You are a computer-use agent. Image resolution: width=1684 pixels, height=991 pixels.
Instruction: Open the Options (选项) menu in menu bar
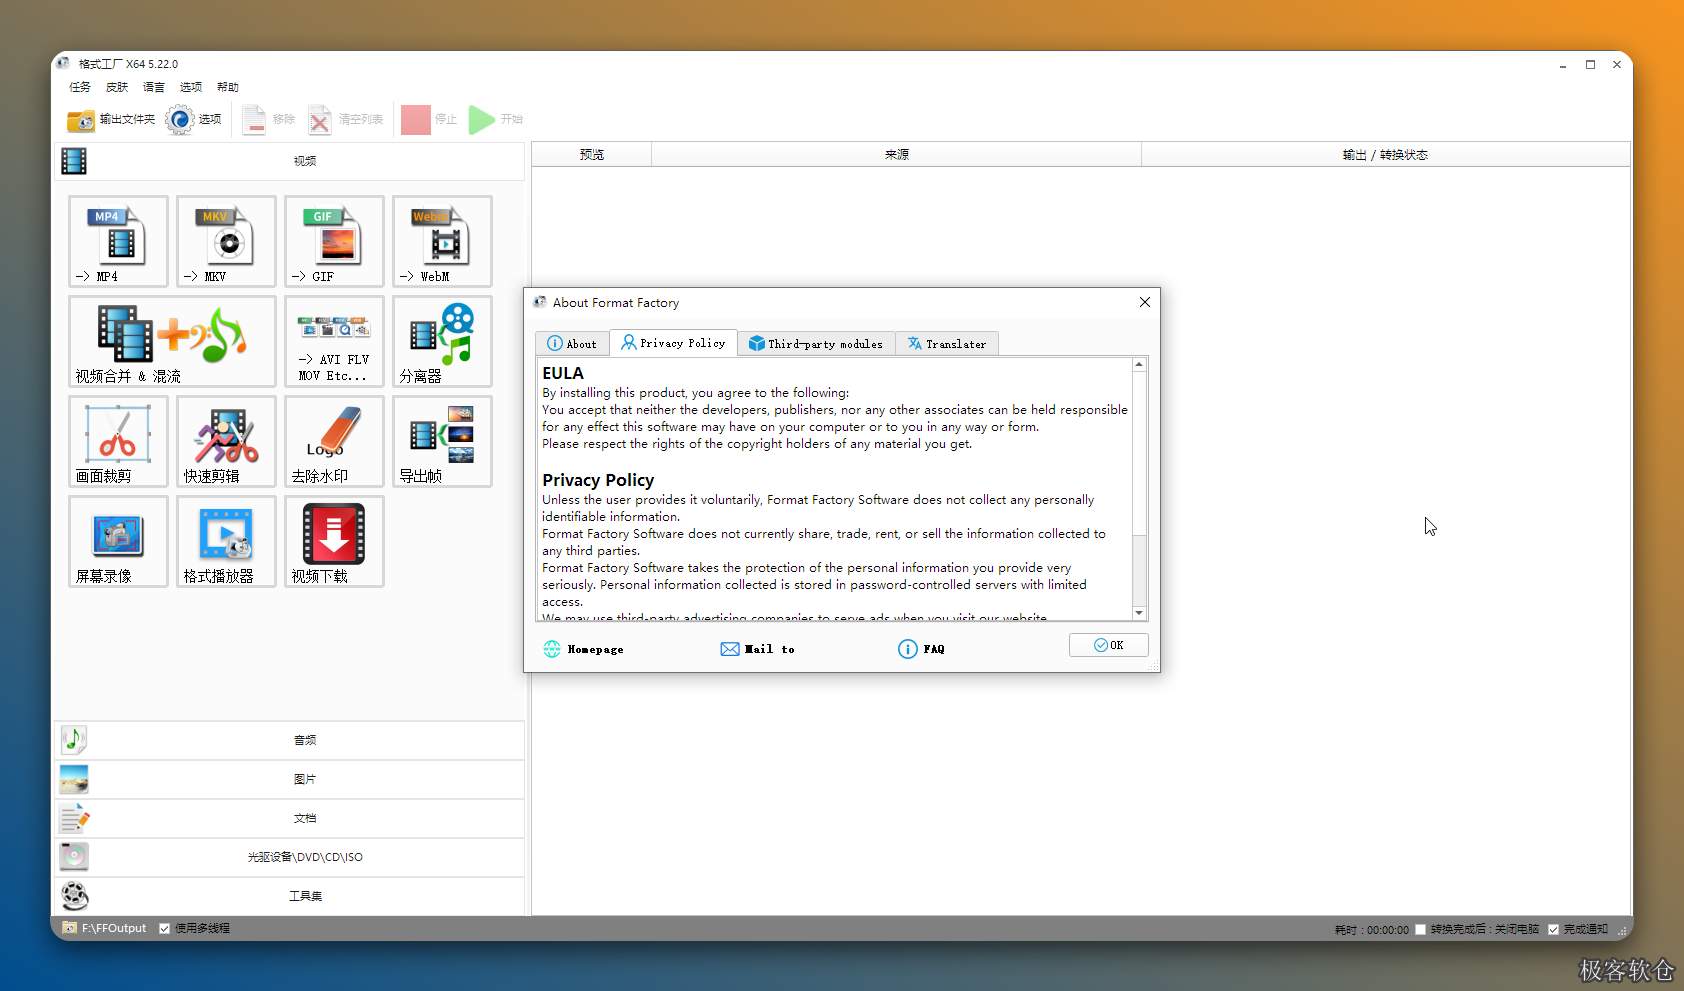click(191, 87)
